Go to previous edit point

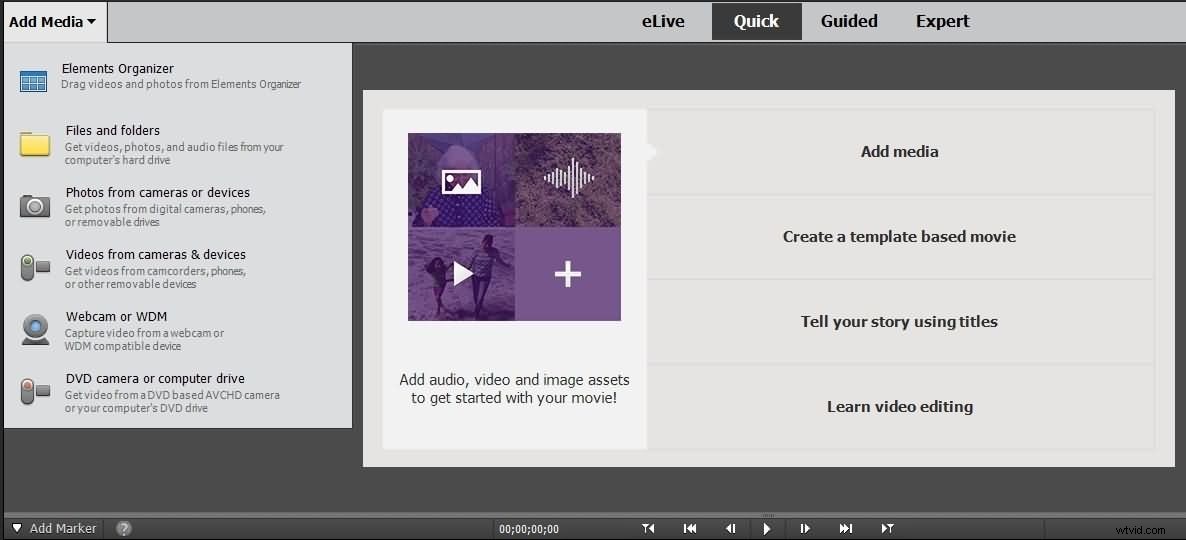coord(690,529)
